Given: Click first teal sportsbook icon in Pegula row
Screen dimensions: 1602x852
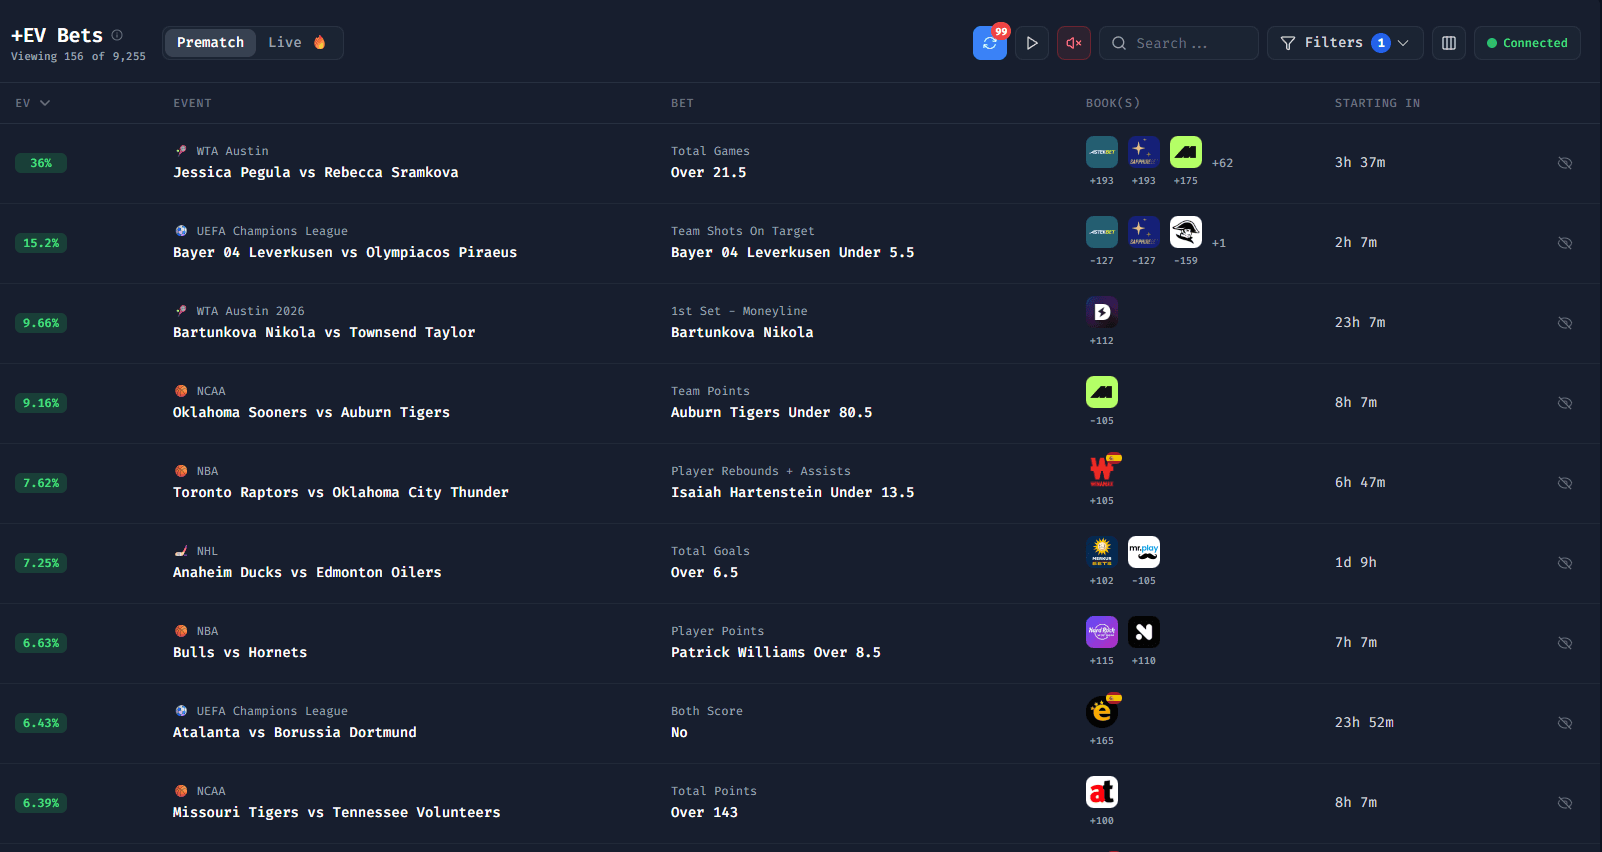Looking at the screenshot, I should click(x=1102, y=152).
